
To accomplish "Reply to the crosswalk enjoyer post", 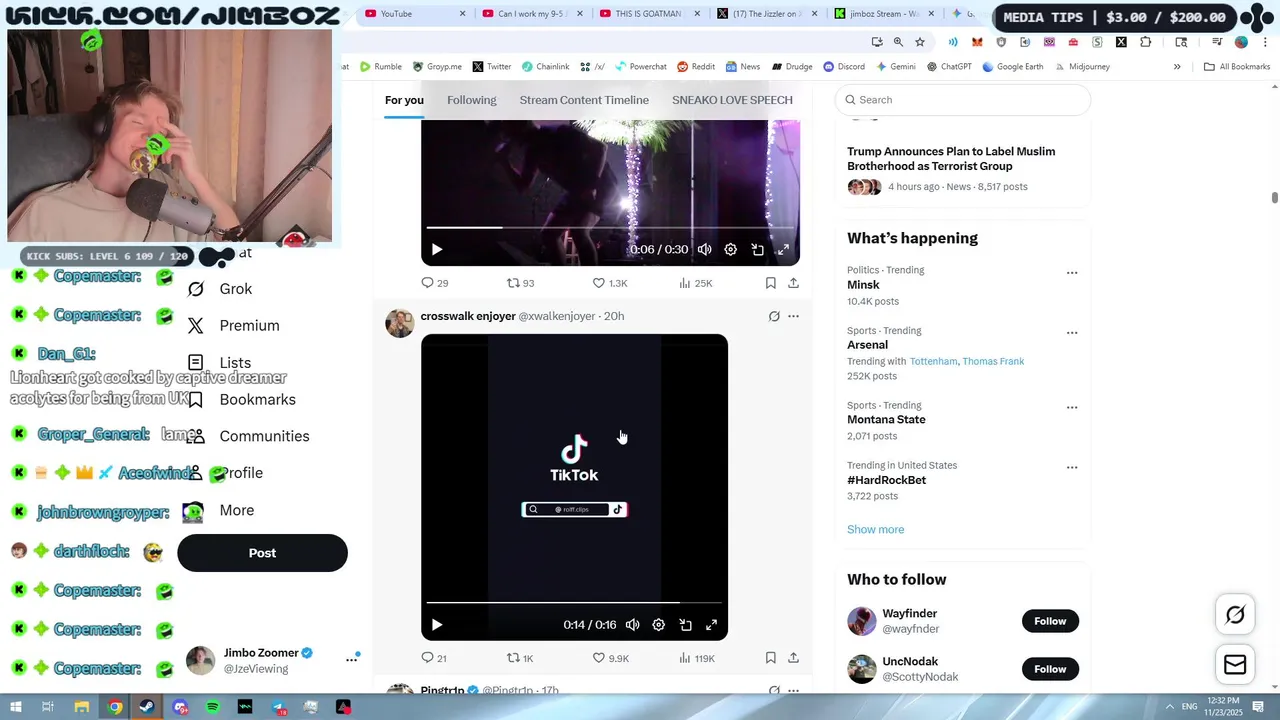I will pos(434,658).
